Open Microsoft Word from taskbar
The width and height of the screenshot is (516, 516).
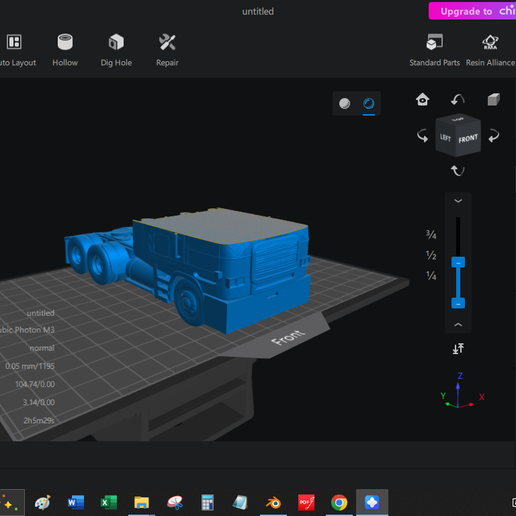point(76,502)
